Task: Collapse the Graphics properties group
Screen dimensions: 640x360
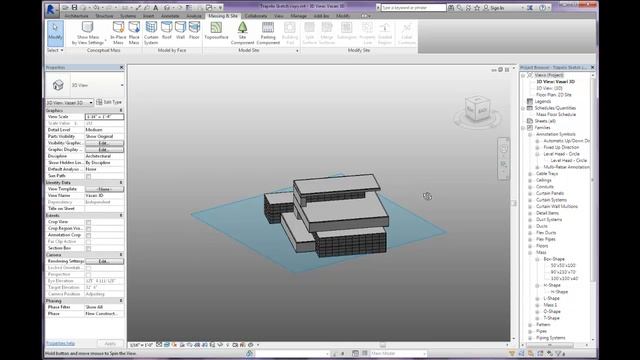Action: pyautogui.click(x=121, y=111)
